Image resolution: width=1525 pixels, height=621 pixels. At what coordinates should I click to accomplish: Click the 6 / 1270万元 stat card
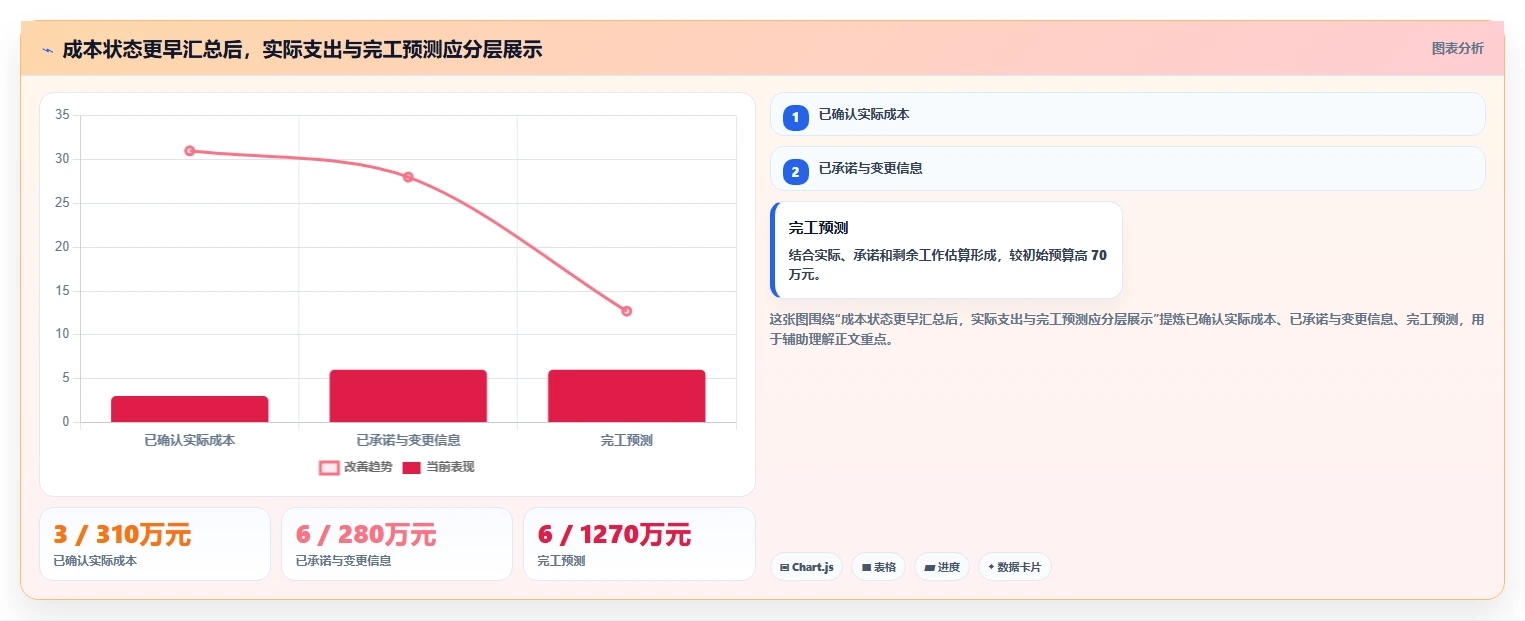tap(639, 544)
